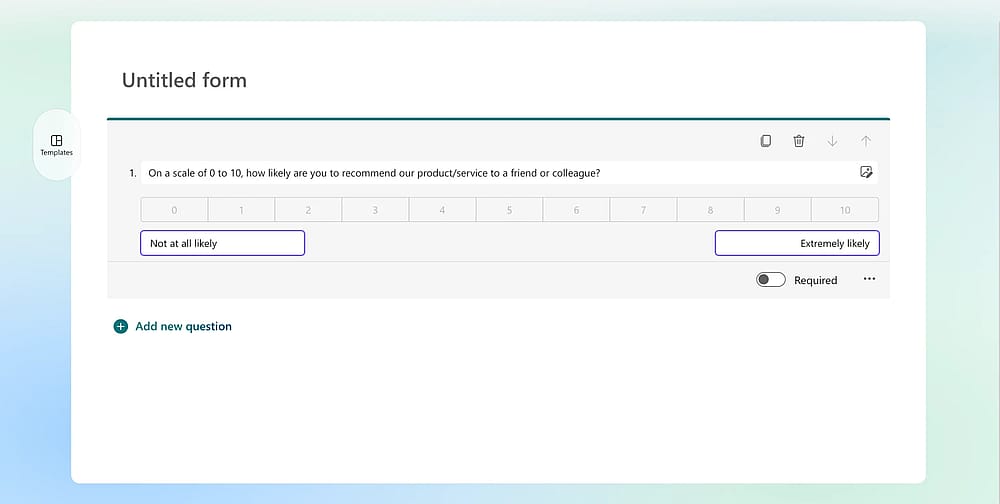Edit the Untitled form title
1000x504 pixels.
(x=184, y=80)
